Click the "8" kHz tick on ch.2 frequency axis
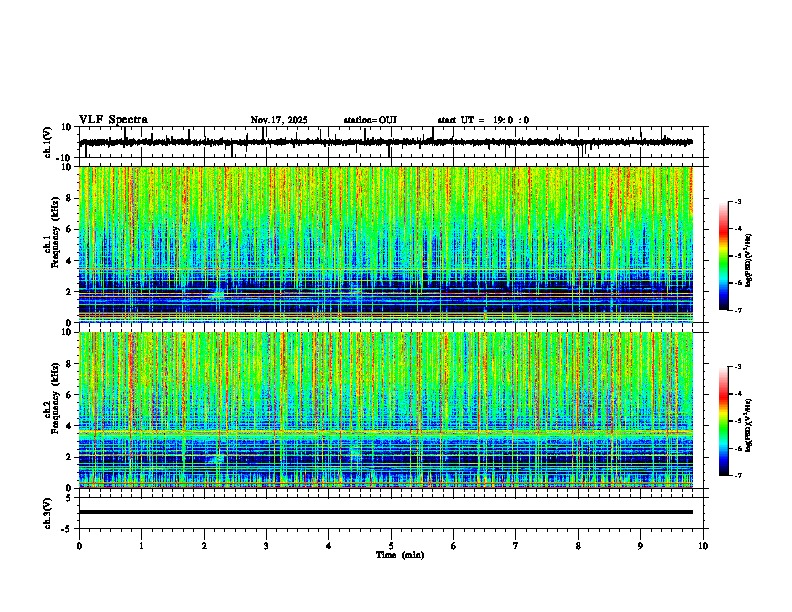This screenshot has height=612, width=792. click(69, 364)
